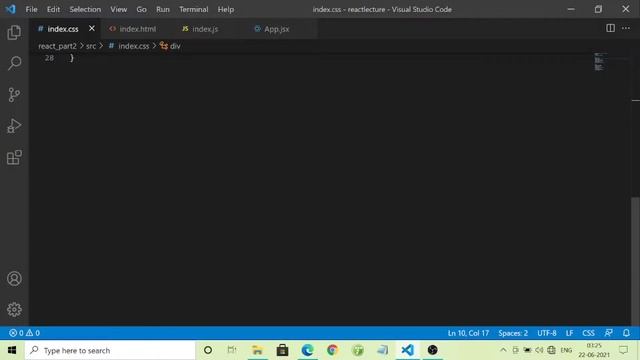The width and height of the screenshot is (640, 360).
Task: Show hidden system tray icons
Action: [x=503, y=350]
